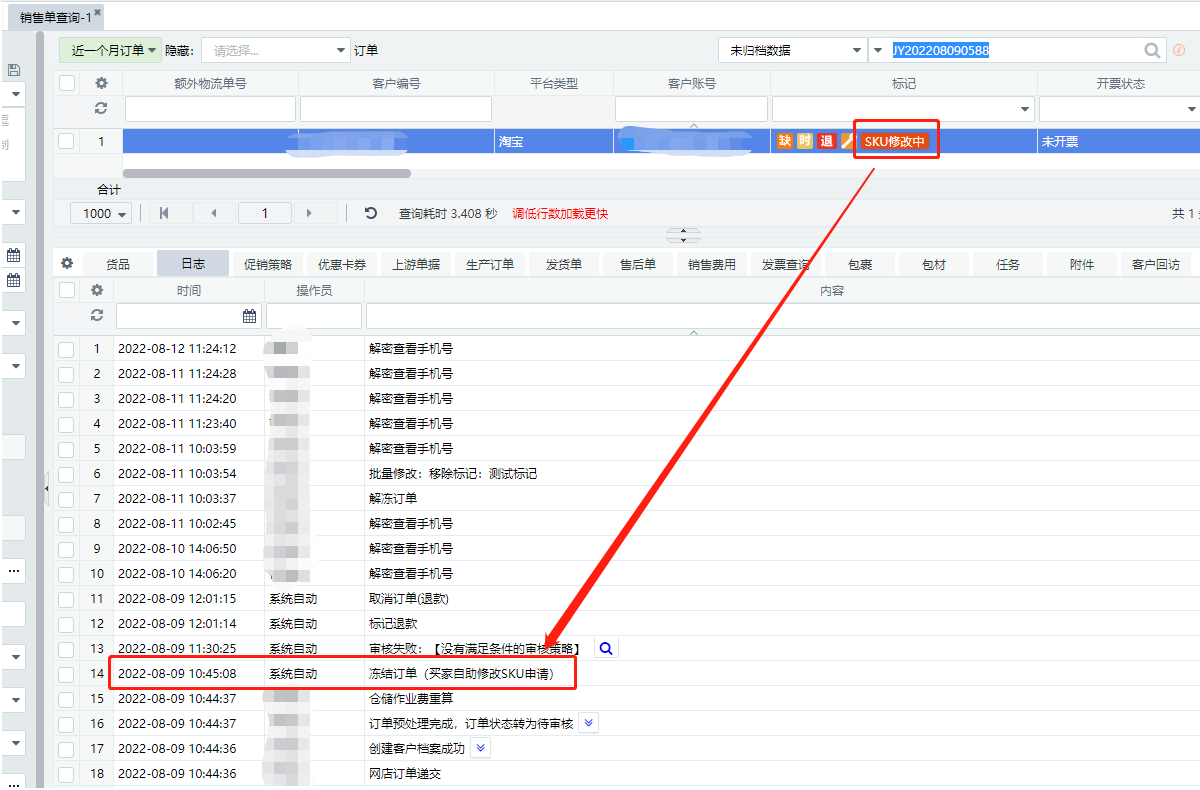Click the magnifier icon beside 审核失败 log entry
The height and width of the screenshot is (790, 1200).
[x=606, y=649]
